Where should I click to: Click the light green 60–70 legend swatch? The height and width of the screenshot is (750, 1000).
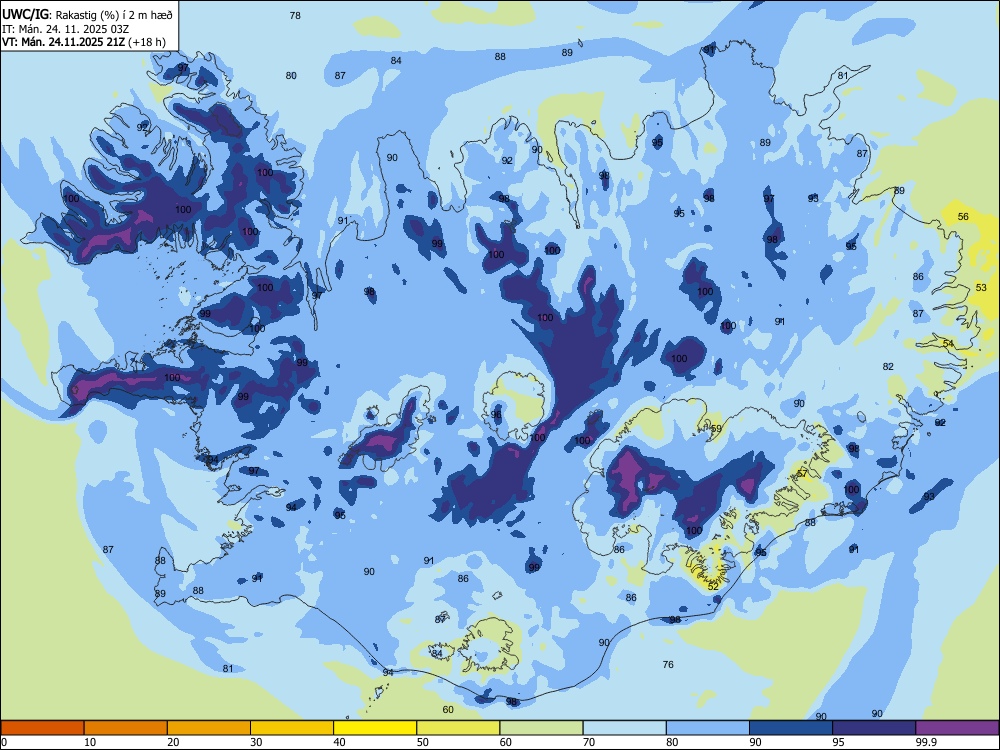541,728
